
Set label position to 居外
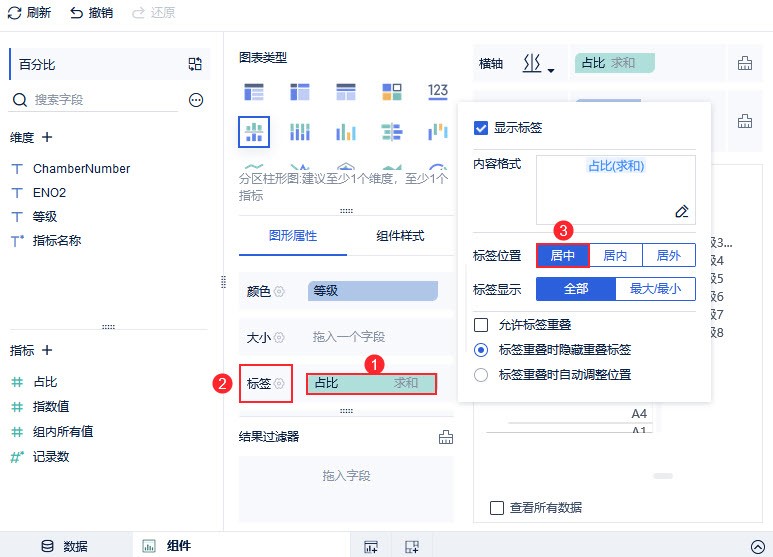[668, 256]
